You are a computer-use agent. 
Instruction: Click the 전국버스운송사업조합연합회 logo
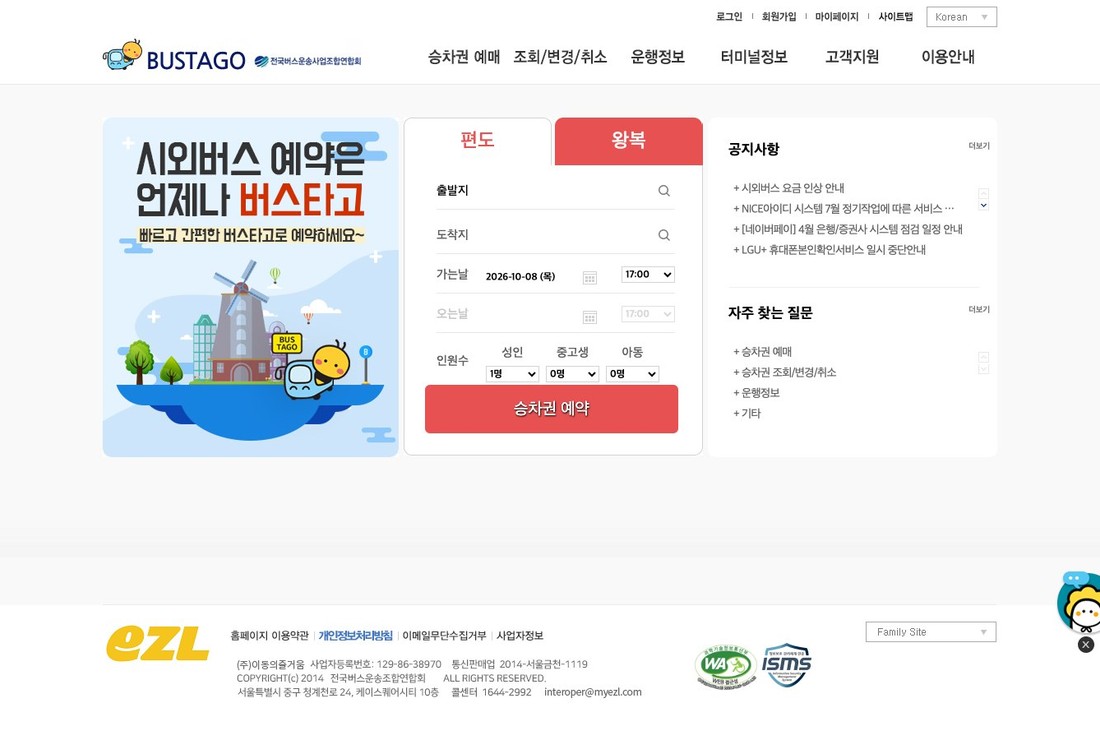coord(308,61)
